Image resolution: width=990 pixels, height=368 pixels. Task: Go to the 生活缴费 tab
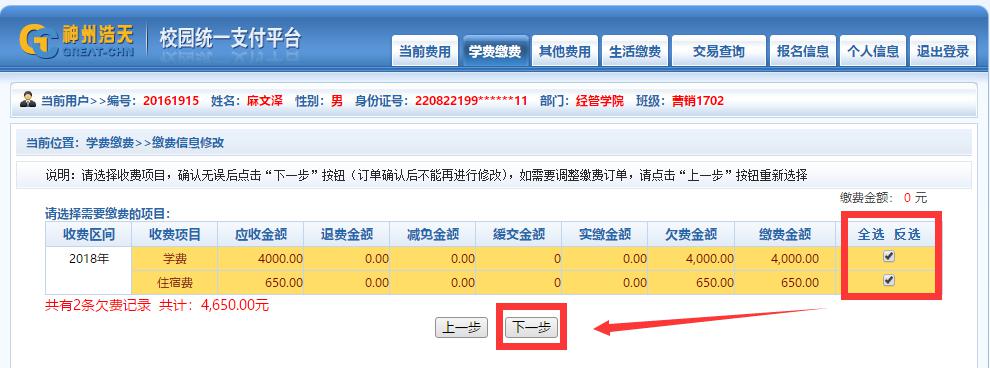tap(635, 51)
